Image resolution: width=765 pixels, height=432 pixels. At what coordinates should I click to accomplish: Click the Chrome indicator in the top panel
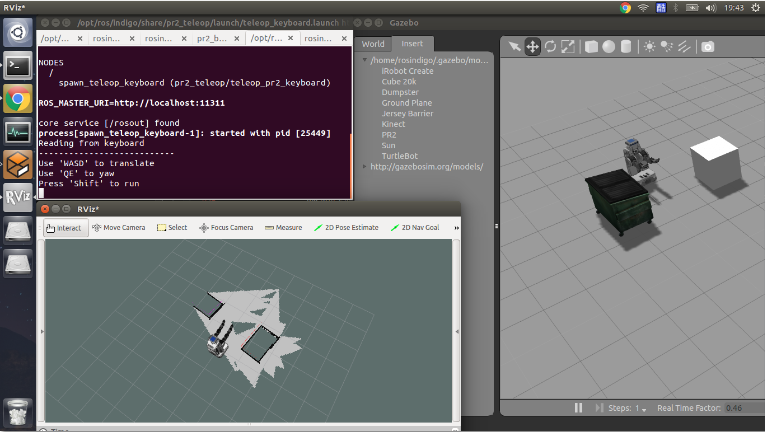625,7
